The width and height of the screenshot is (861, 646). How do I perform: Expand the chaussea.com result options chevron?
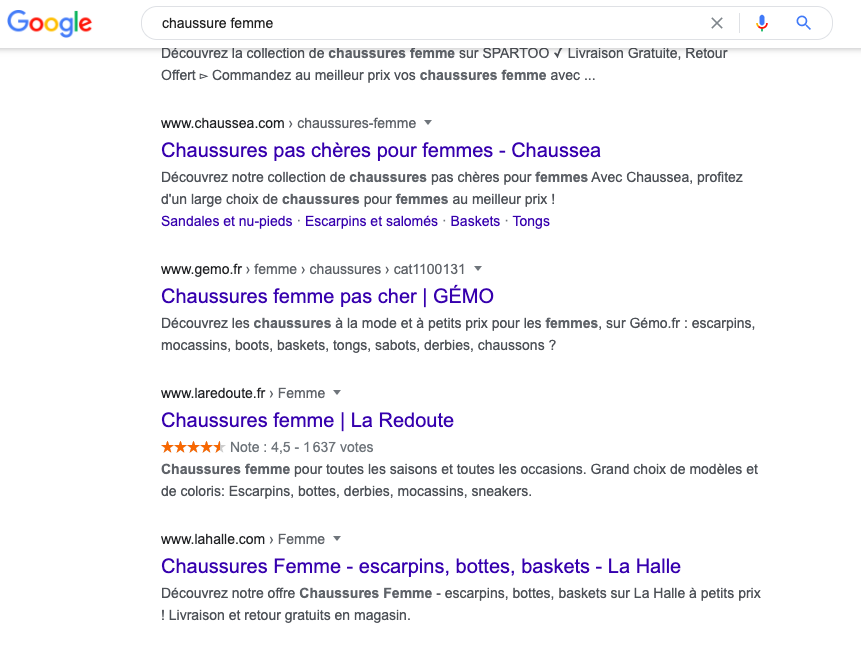click(x=427, y=123)
